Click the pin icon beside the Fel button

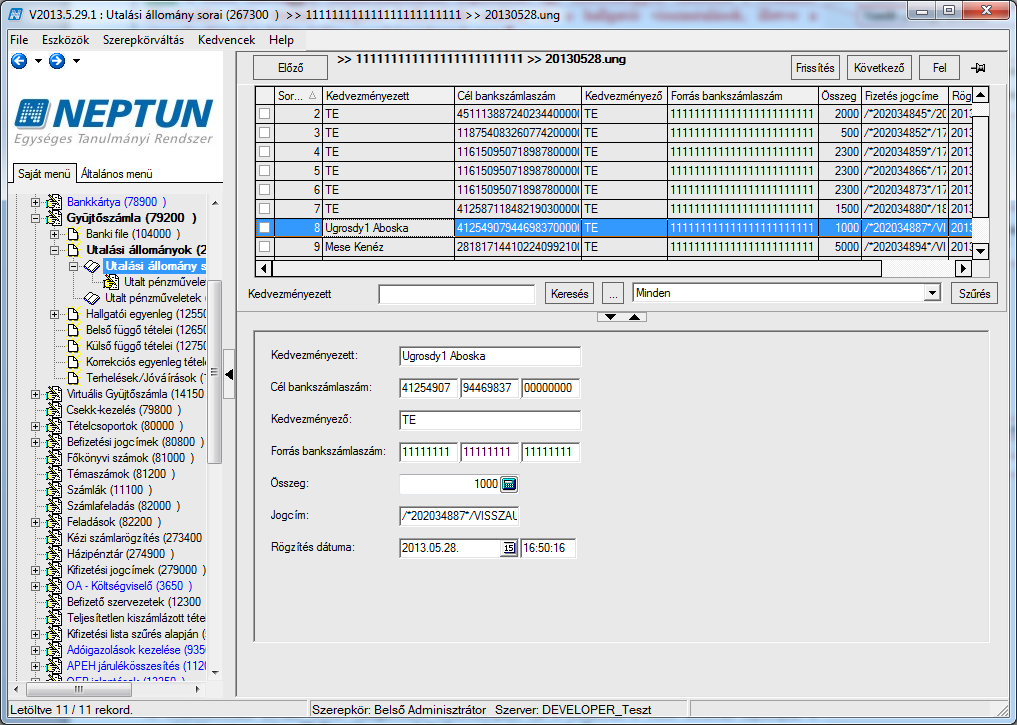point(978,67)
